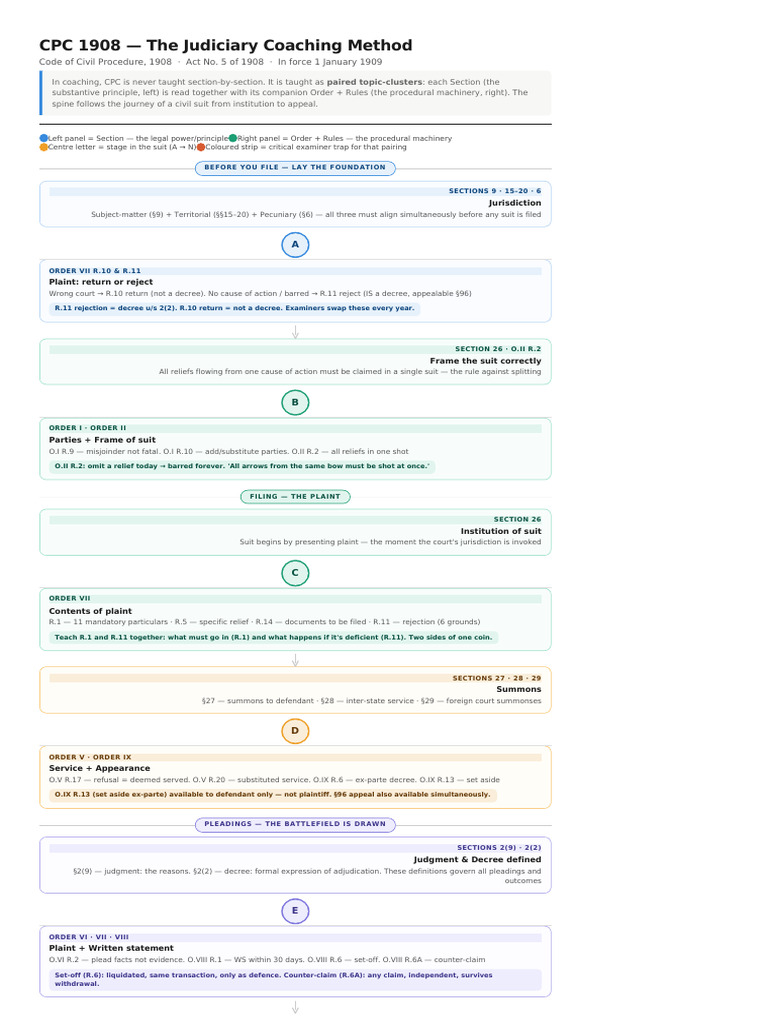
Task: Click 'Service + Appearance' title
Action: click(x=99, y=768)
